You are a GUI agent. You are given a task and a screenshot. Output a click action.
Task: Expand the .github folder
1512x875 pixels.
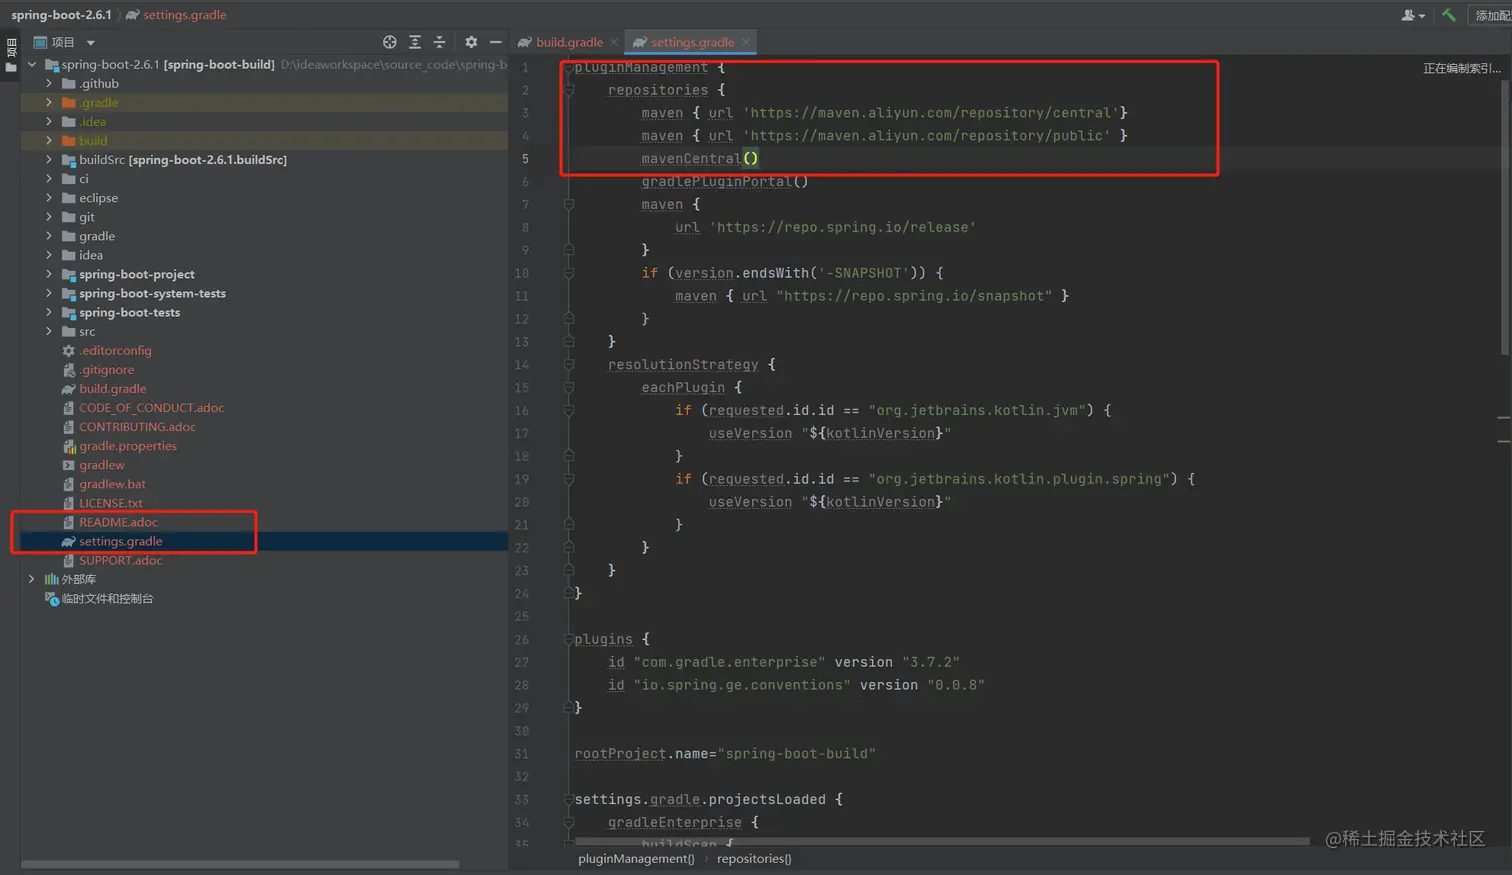48,83
